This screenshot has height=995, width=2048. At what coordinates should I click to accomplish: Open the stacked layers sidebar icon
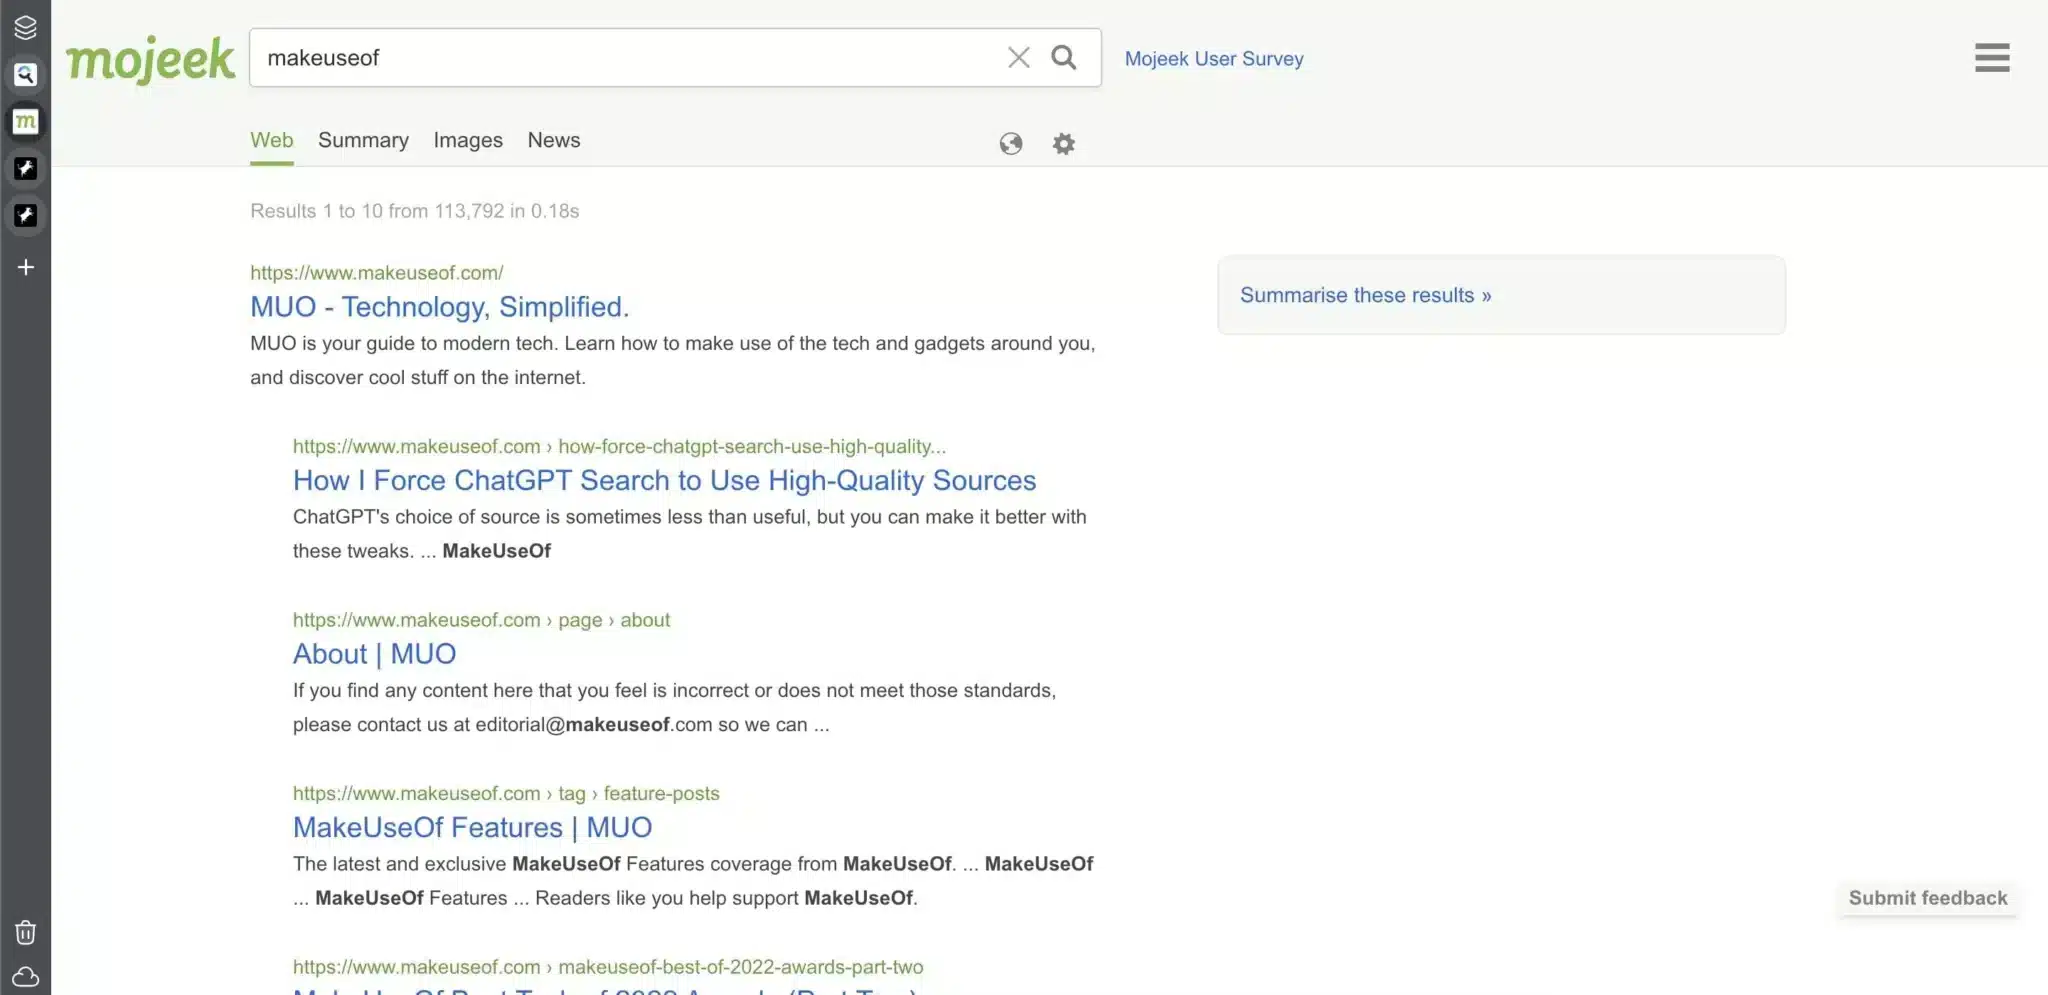coord(26,28)
